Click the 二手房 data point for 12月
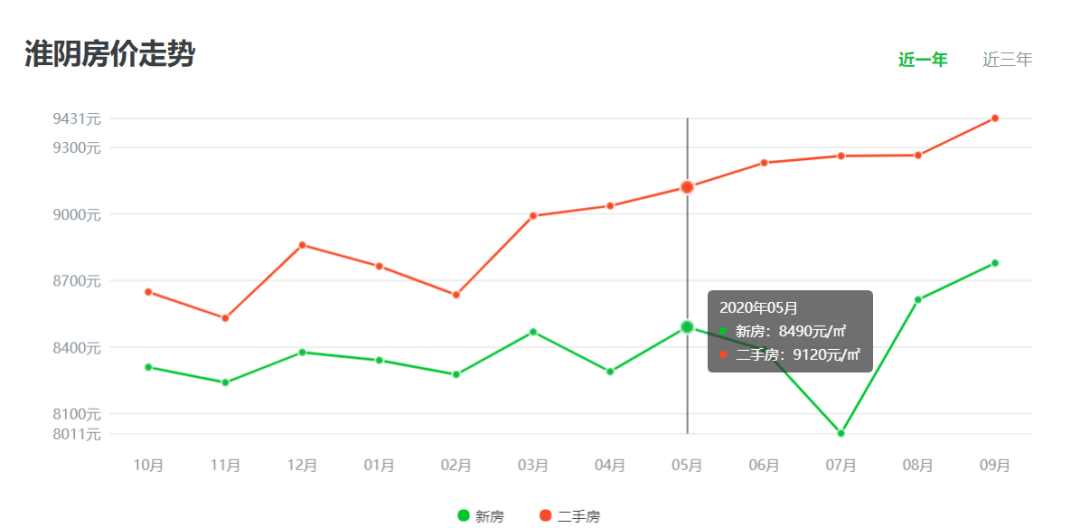The image size is (1080, 528). (302, 245)
